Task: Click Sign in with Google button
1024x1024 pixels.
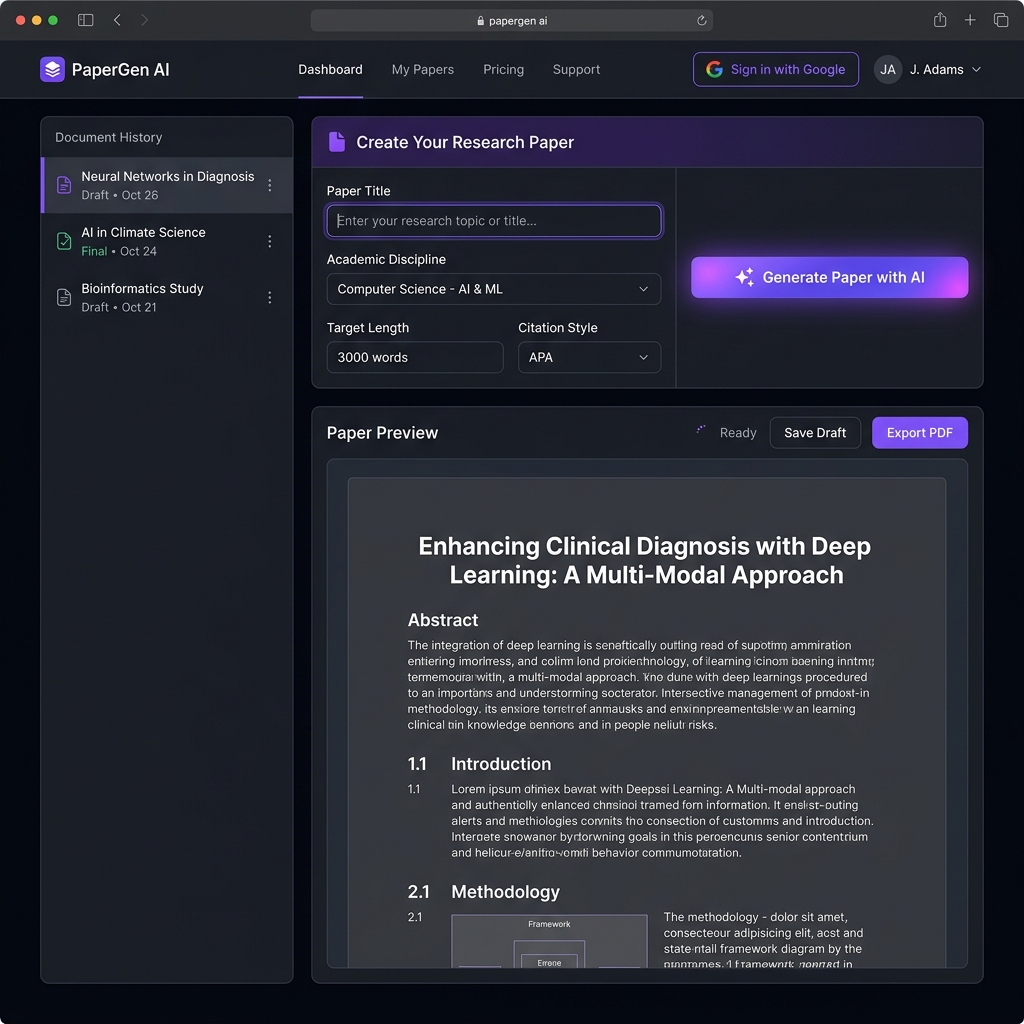Action: click(776, 69)
